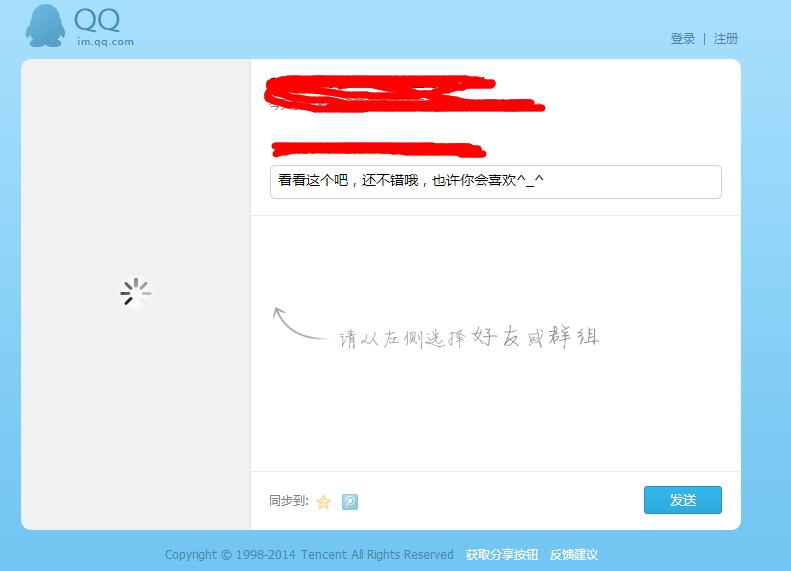The height and width of the screenshot is (571, 791).
Task: Click the QQ penguin logo
Action: coord(45,26)
